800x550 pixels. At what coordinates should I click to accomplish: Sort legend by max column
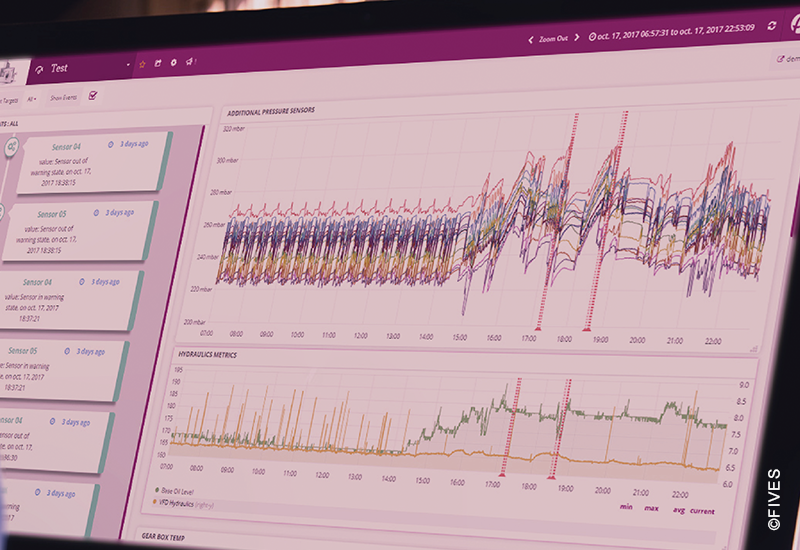pyautogui.click(x=652, y=508)
